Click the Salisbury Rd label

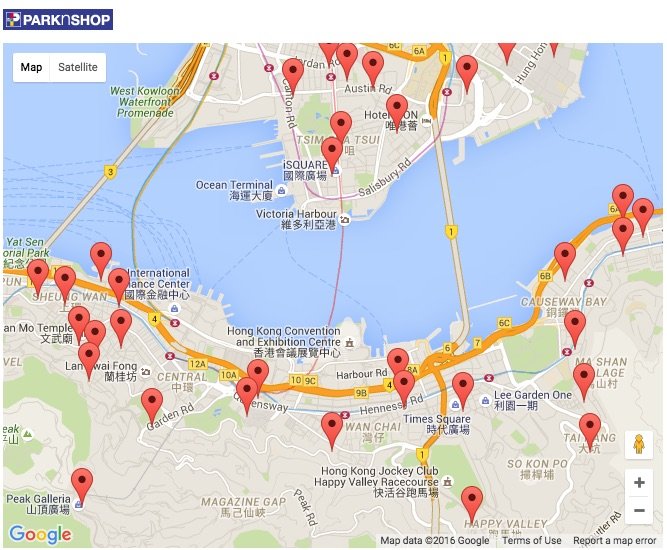[x=385, y=177]
